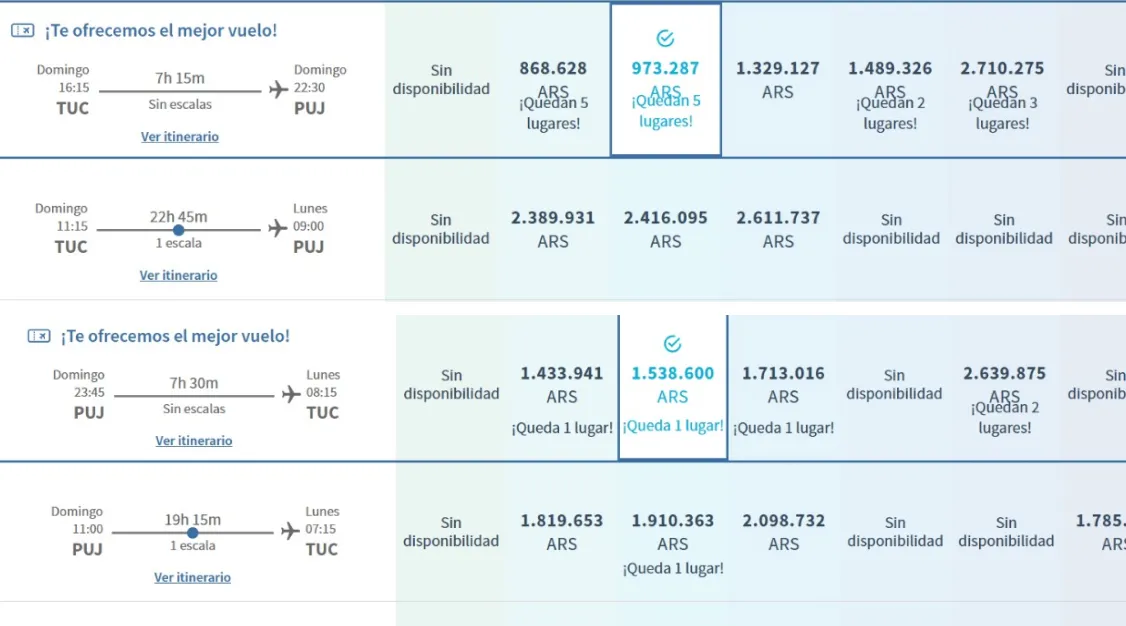The height and width of the screenshot is (626, 1126).
Task: Expand itinerary of the nonstop 7h 15m flight
Action: (x=179, y=136)
